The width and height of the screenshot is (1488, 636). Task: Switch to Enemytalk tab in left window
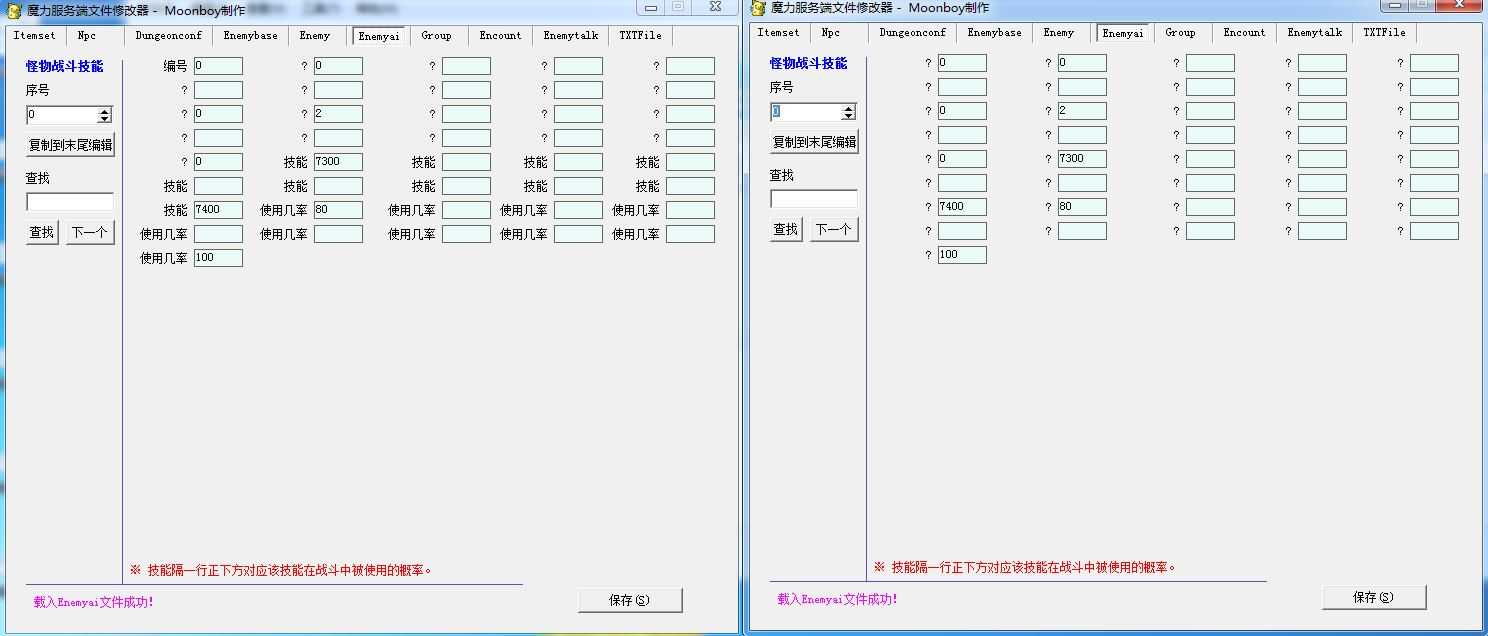coord(571,36)
